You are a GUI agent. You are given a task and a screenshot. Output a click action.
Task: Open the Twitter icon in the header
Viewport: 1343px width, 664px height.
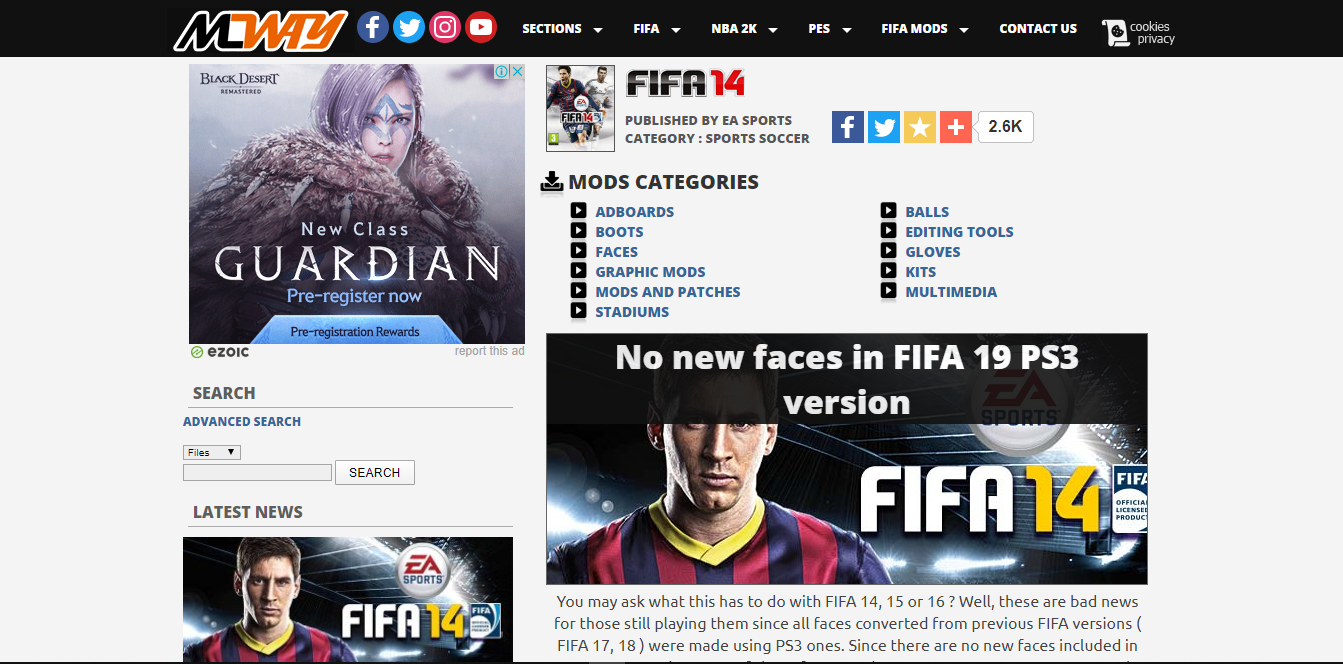tap(409, 27)
